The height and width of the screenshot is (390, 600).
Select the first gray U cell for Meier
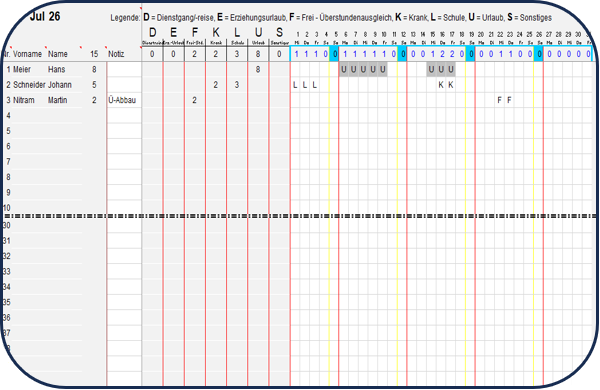click(x=344, y=70)
